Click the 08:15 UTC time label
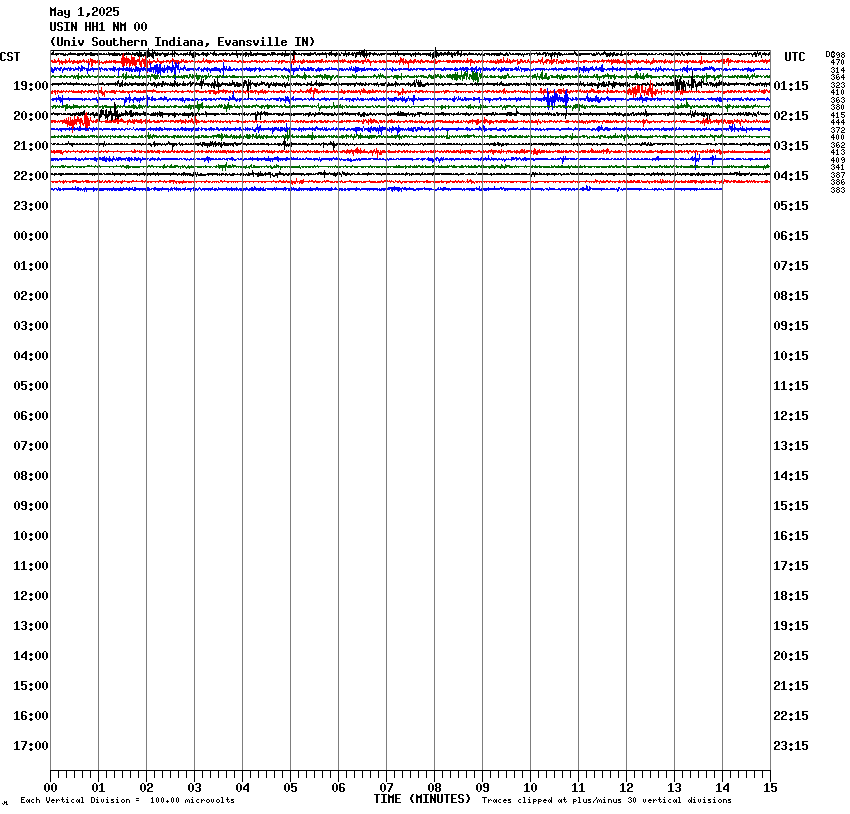This screenshot has width=850, height=814. (791, 296)
